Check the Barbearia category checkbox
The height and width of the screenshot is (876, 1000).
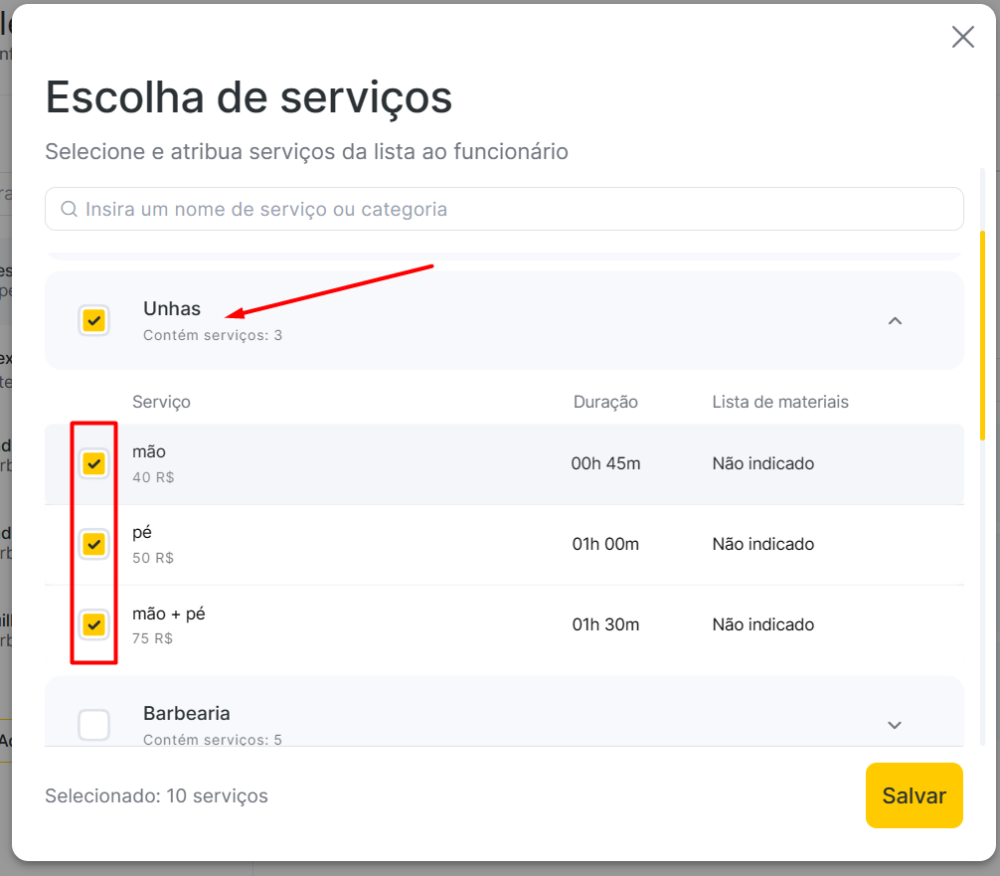point(94,725)
